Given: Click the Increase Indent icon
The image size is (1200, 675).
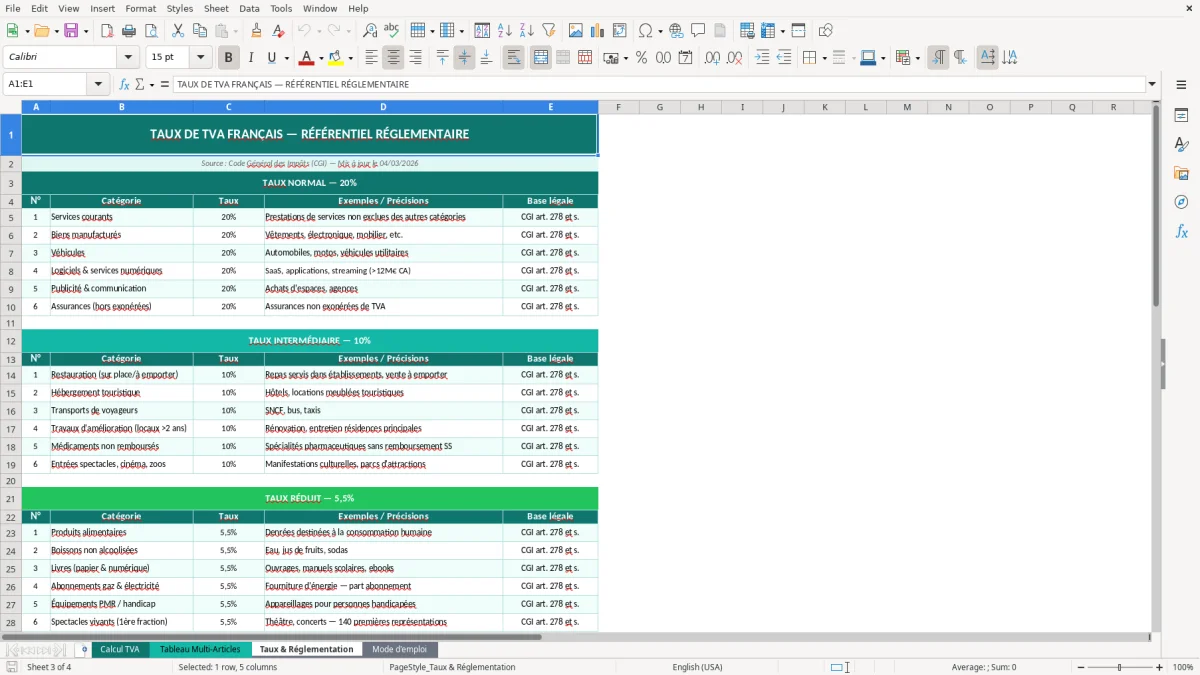Looking at the screenshot, I should pos(762,58).
